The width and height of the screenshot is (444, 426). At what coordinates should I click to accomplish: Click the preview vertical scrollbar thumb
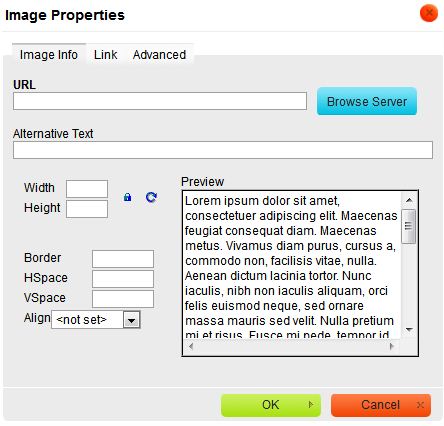(409, 226)
